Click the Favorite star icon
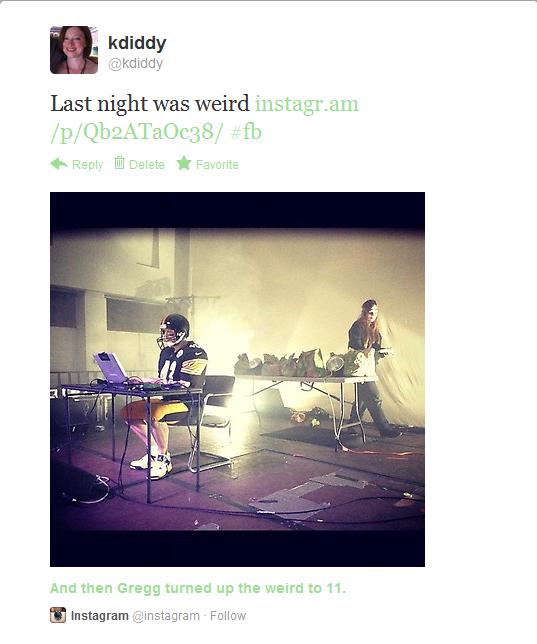 coord(184,163)
